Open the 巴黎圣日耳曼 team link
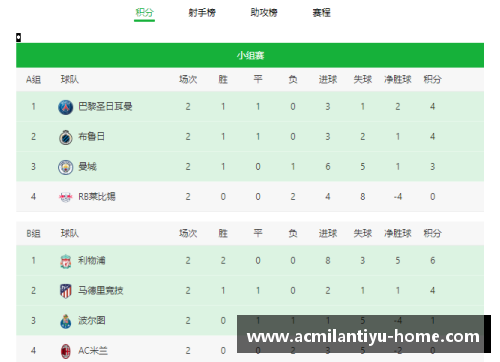This screenshot has width=500, height=362. tap(105, 106)
